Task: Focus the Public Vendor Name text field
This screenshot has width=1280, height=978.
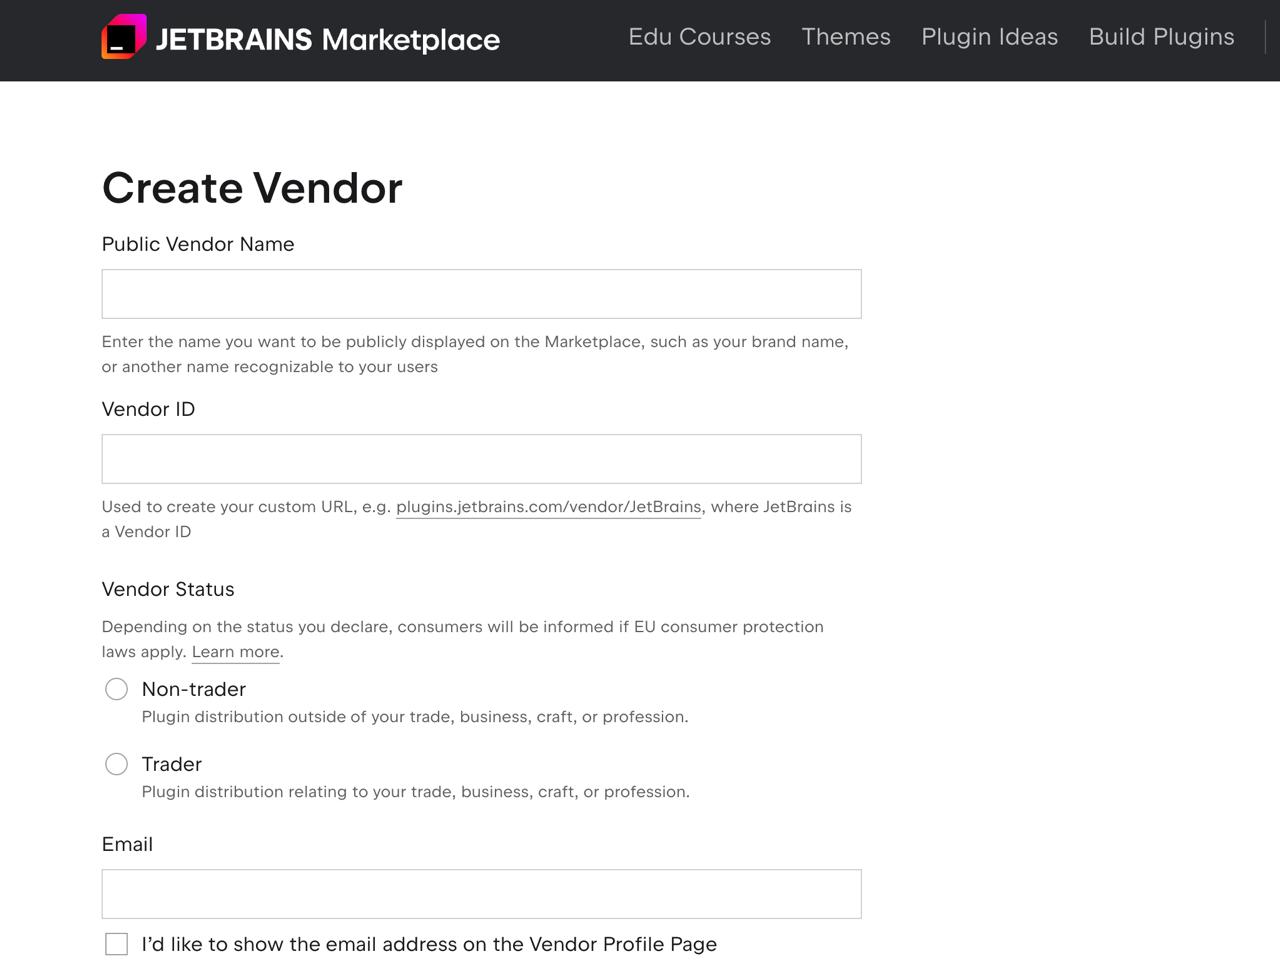Action: click(x=481, y=294)
